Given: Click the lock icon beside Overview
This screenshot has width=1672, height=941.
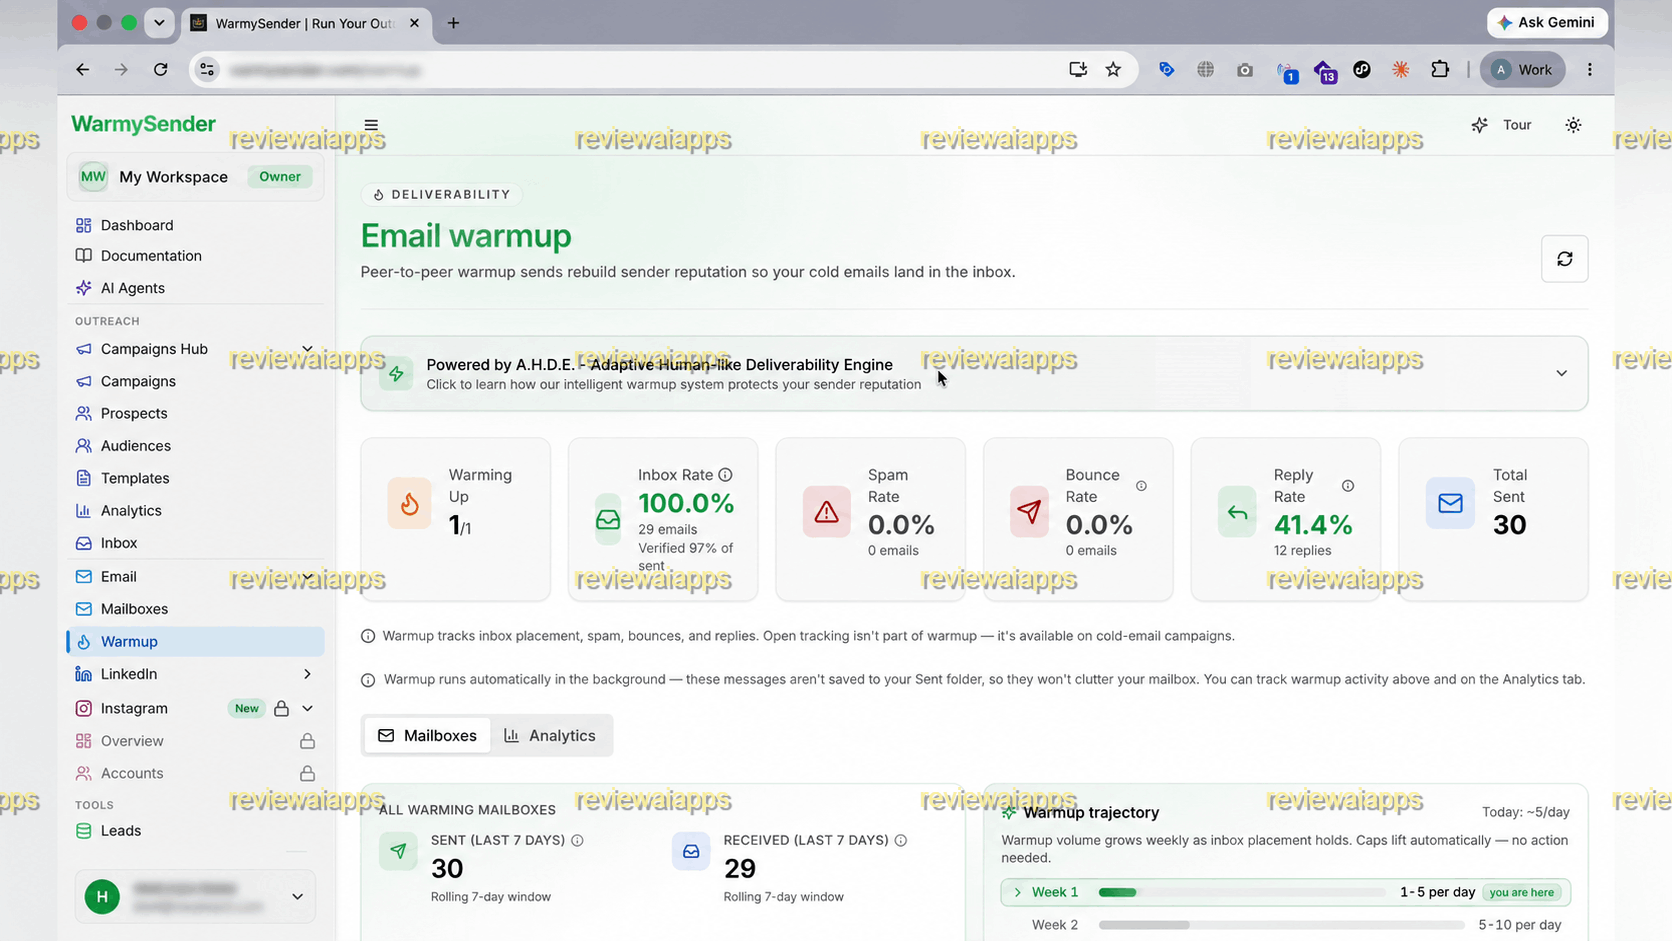Looking at the screenshot, I should pyautogui.click(x=307, y=741).
